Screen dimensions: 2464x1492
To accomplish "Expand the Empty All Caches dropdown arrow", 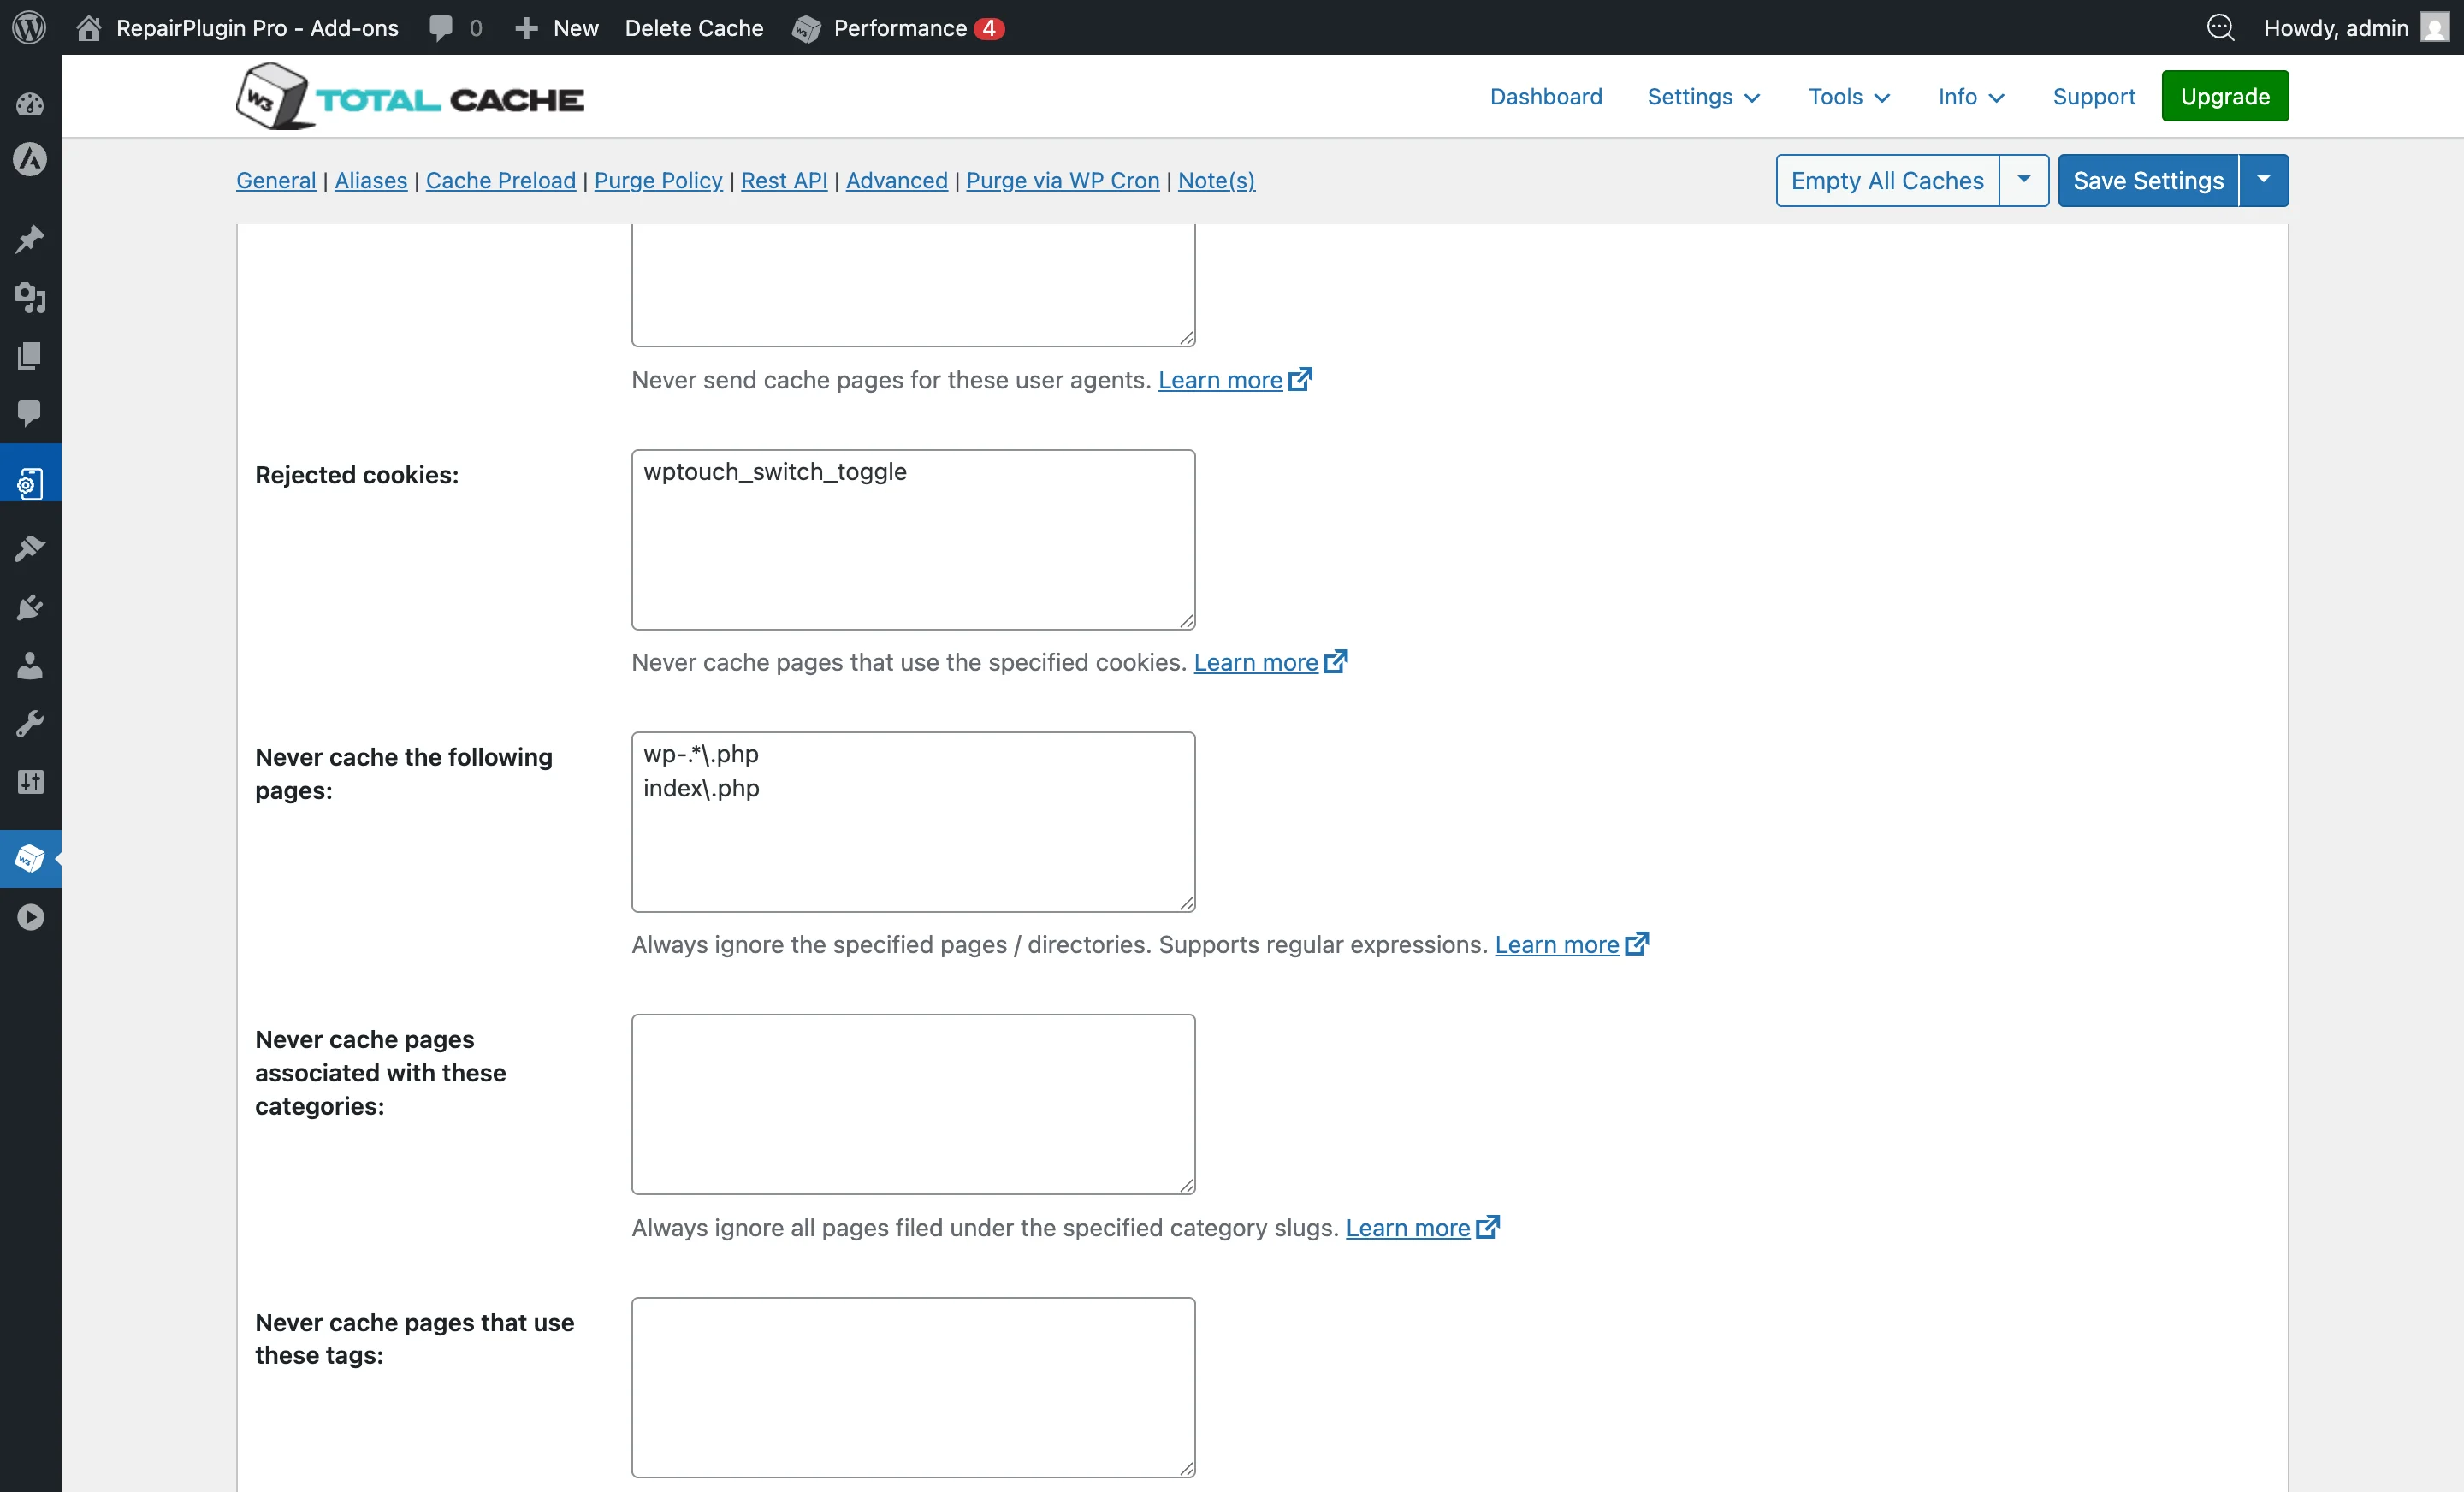I will click(2024, 180).
